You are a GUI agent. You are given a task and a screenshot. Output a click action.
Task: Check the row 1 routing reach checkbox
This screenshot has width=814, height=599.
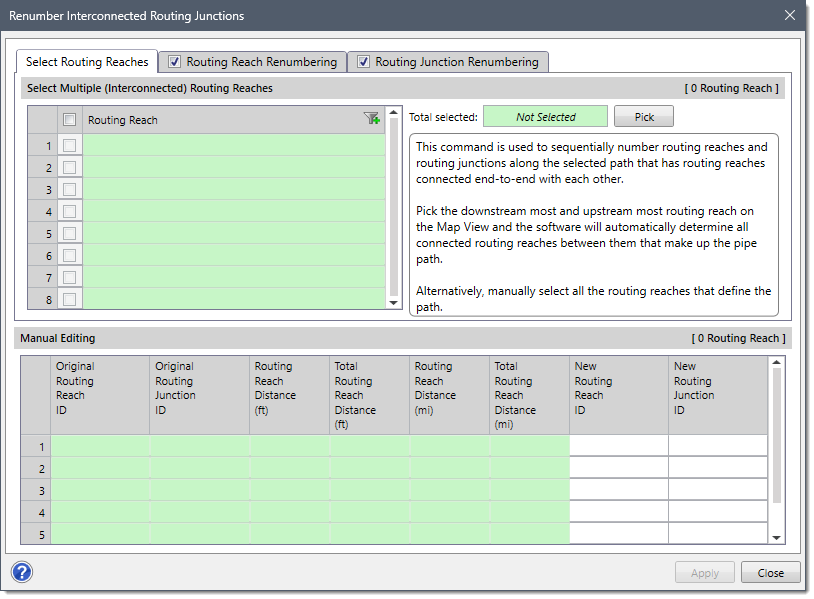pos(68,144)
